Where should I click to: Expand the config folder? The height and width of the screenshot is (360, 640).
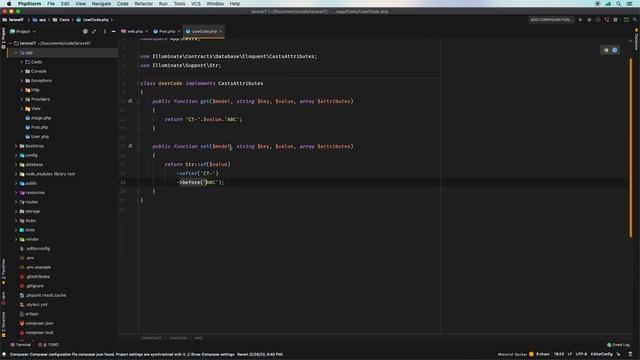point(16,156)
